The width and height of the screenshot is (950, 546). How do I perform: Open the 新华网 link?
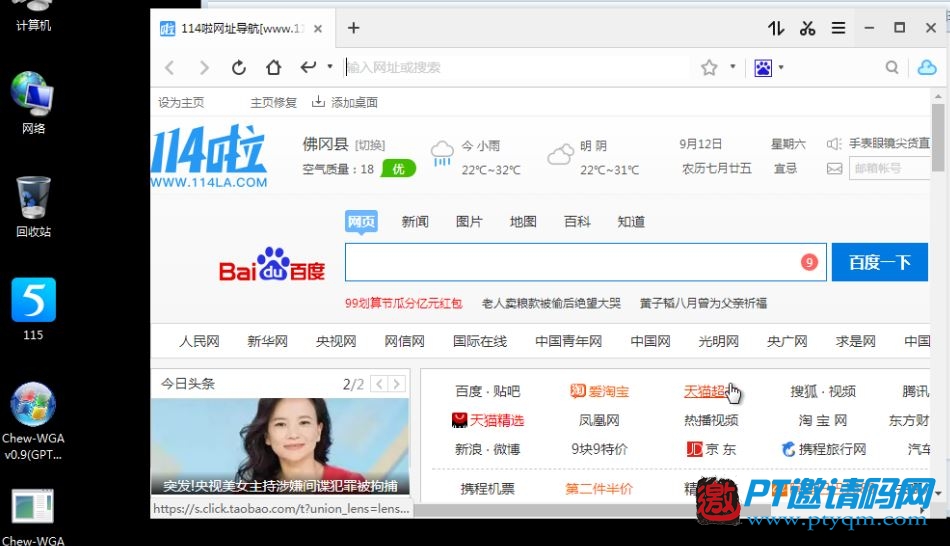pos(267,341)
